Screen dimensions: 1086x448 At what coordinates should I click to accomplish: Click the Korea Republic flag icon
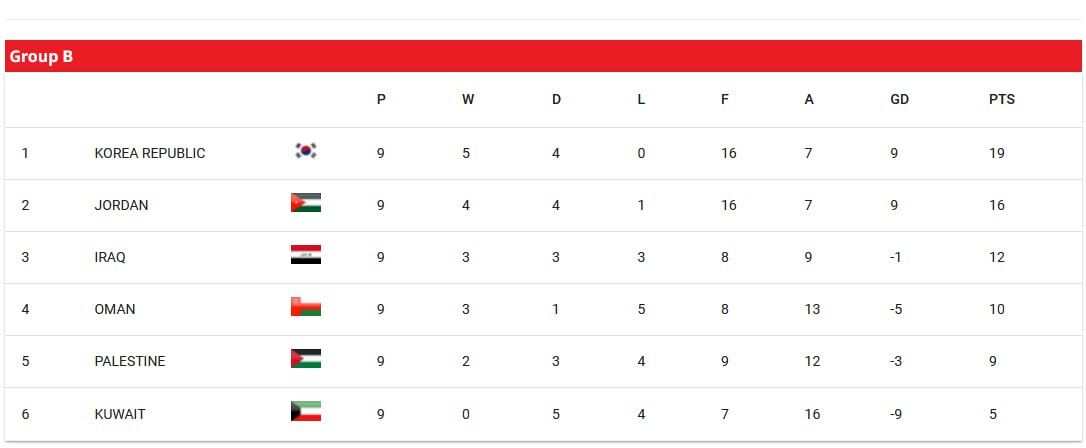point(306,151)
